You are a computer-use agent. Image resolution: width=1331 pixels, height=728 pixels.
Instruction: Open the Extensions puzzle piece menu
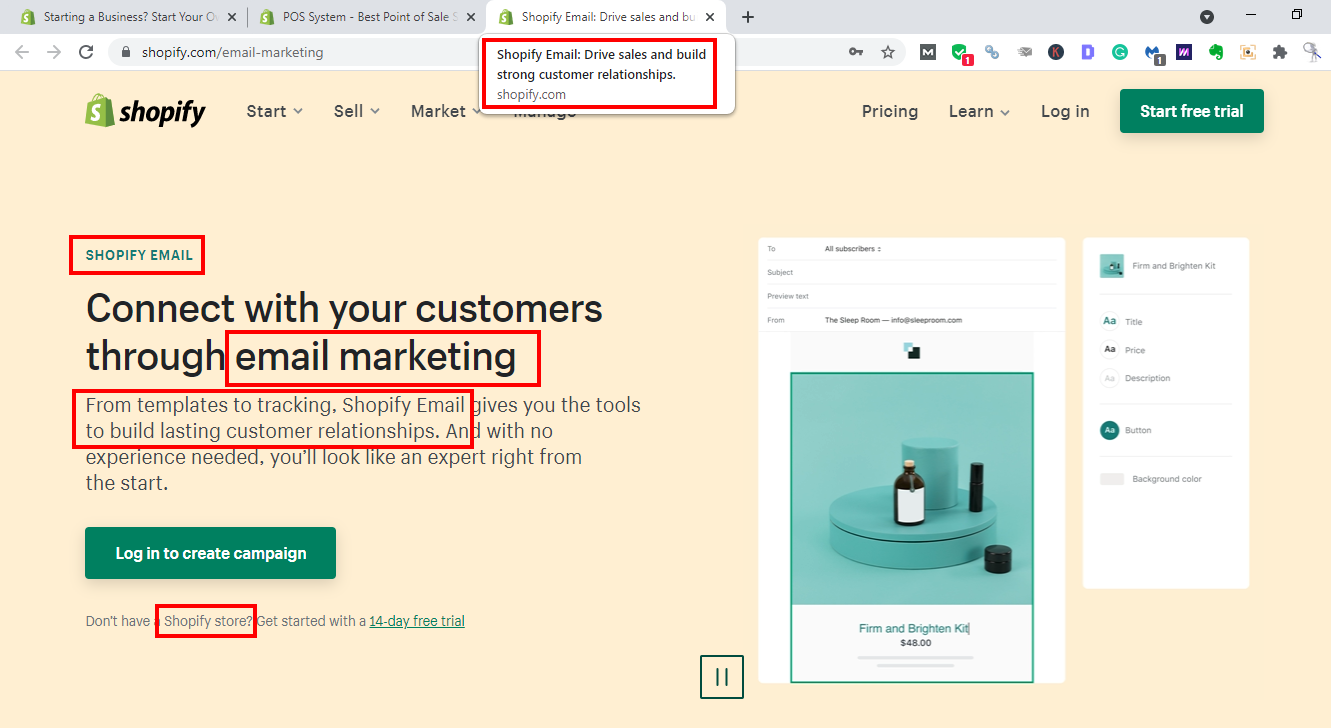[x=1280, y=52]
